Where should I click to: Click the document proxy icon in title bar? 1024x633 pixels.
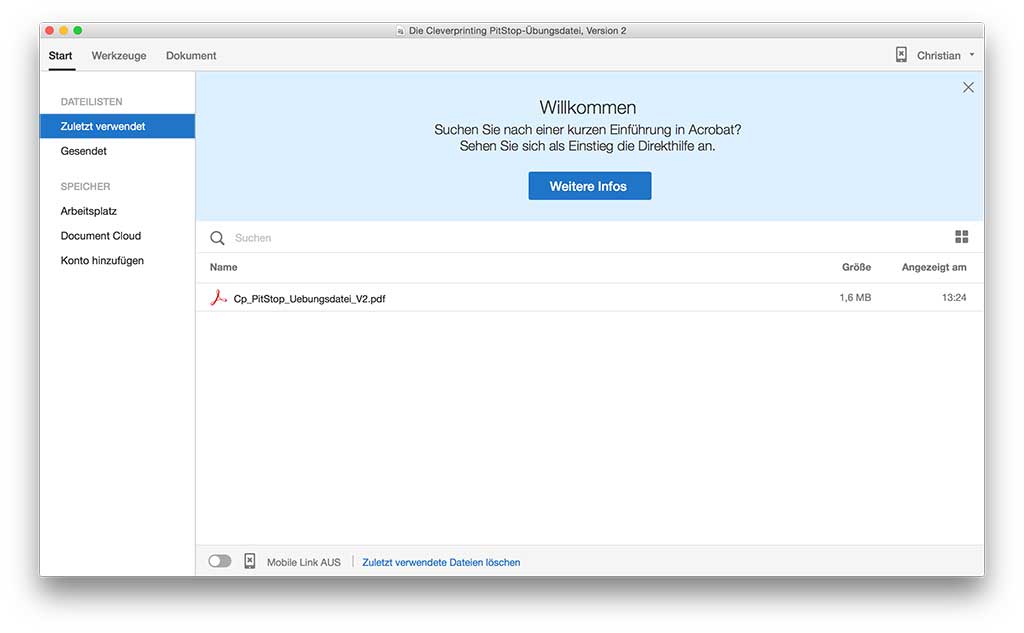pyautogui.click(x=400, y=31)
